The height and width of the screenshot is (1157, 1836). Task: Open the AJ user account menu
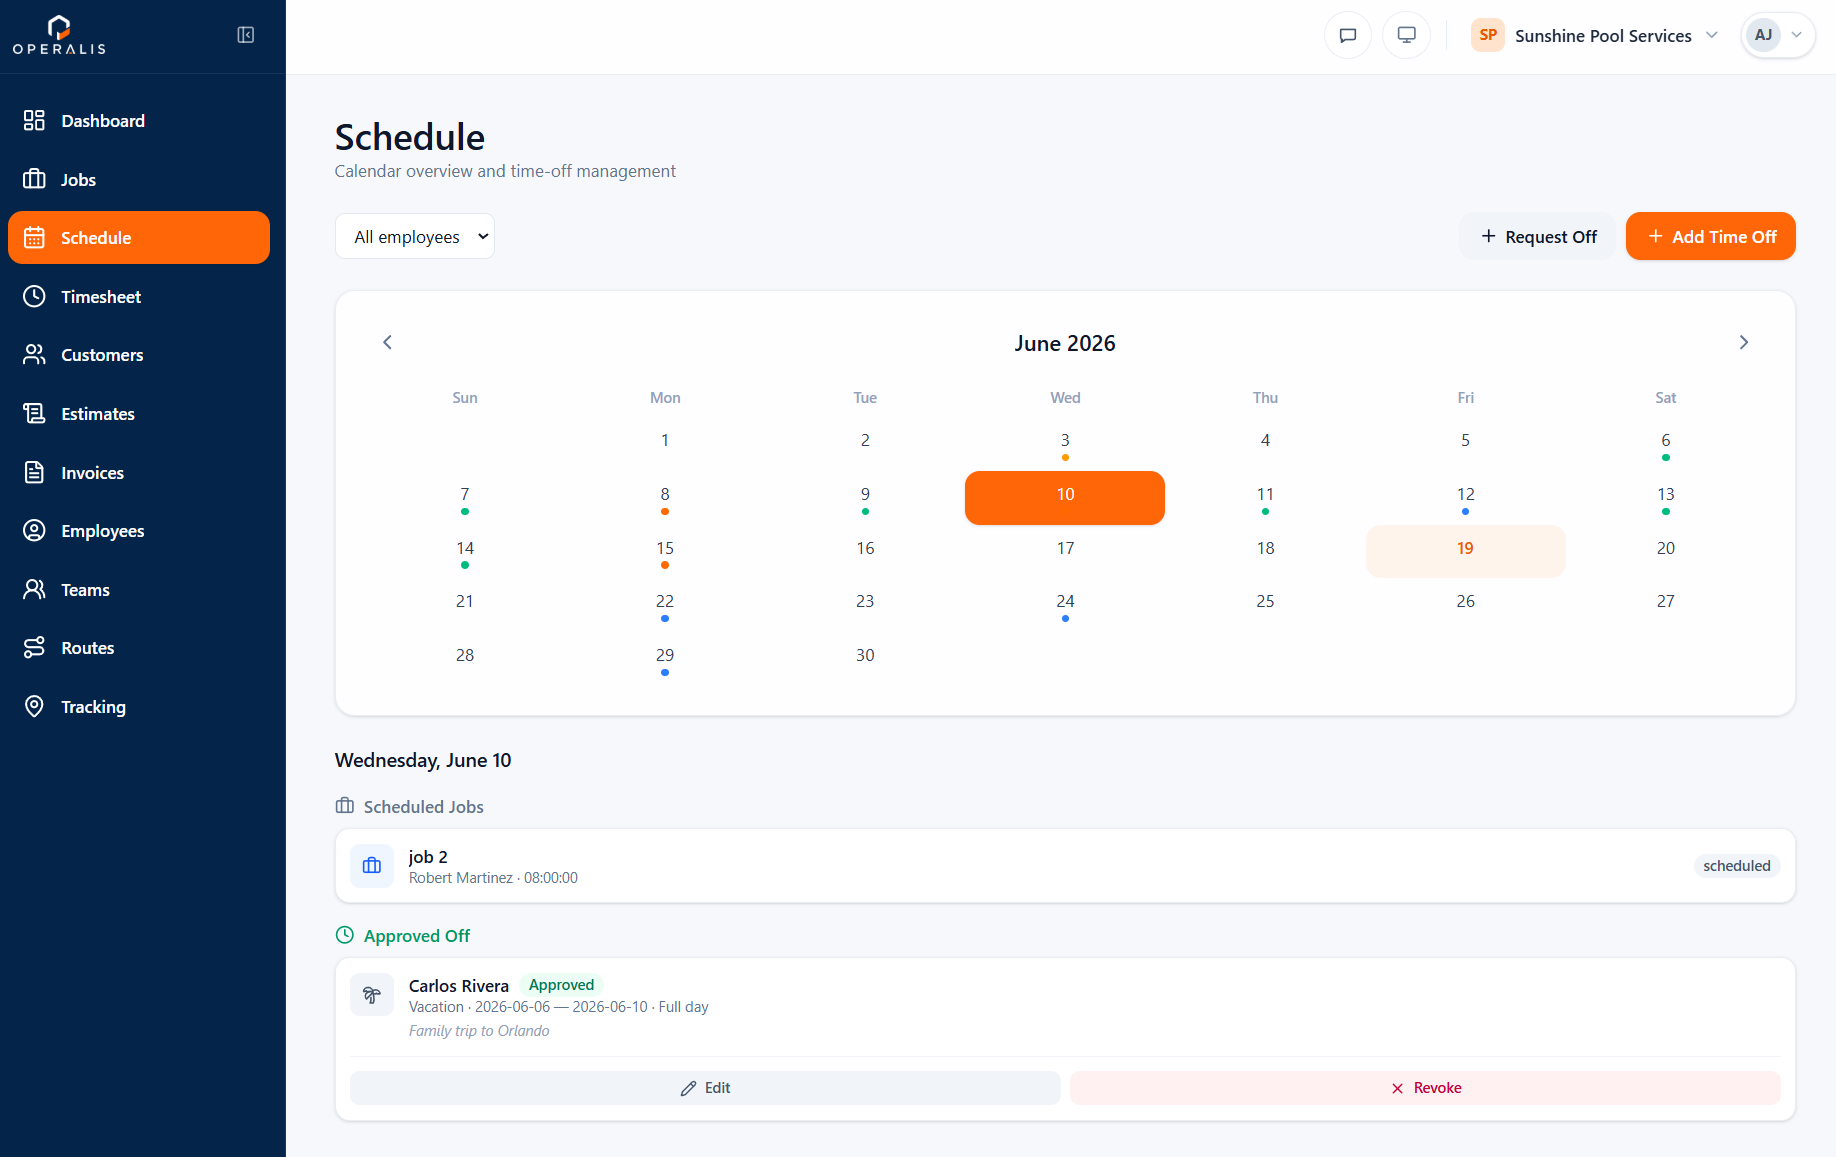coord(1778,35)
